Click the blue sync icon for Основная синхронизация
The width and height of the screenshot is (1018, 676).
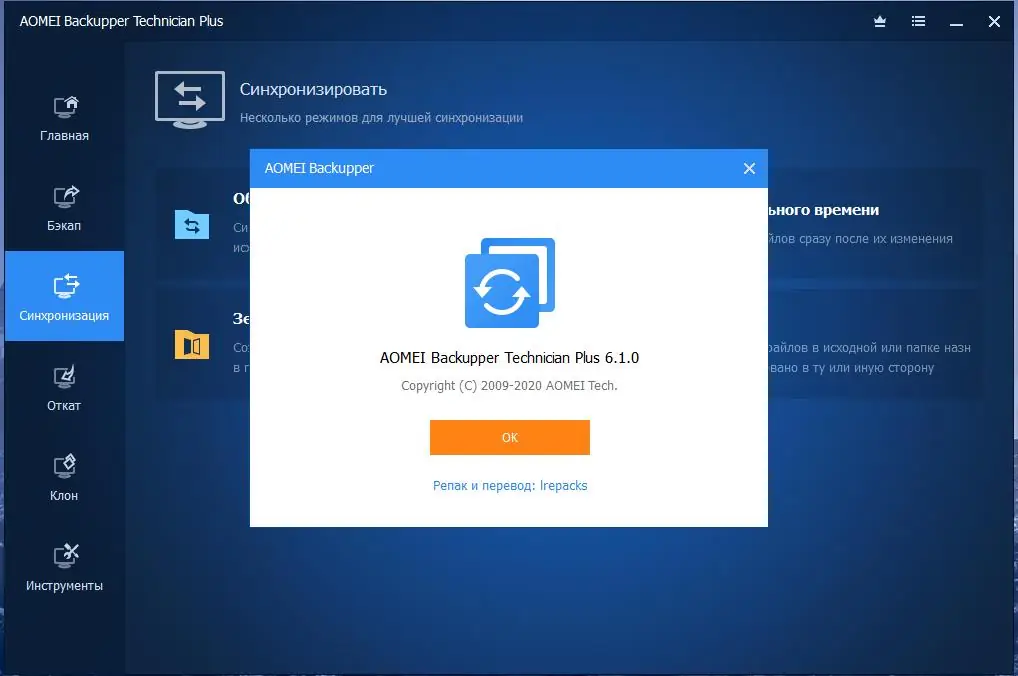click(x=190, y=225)
